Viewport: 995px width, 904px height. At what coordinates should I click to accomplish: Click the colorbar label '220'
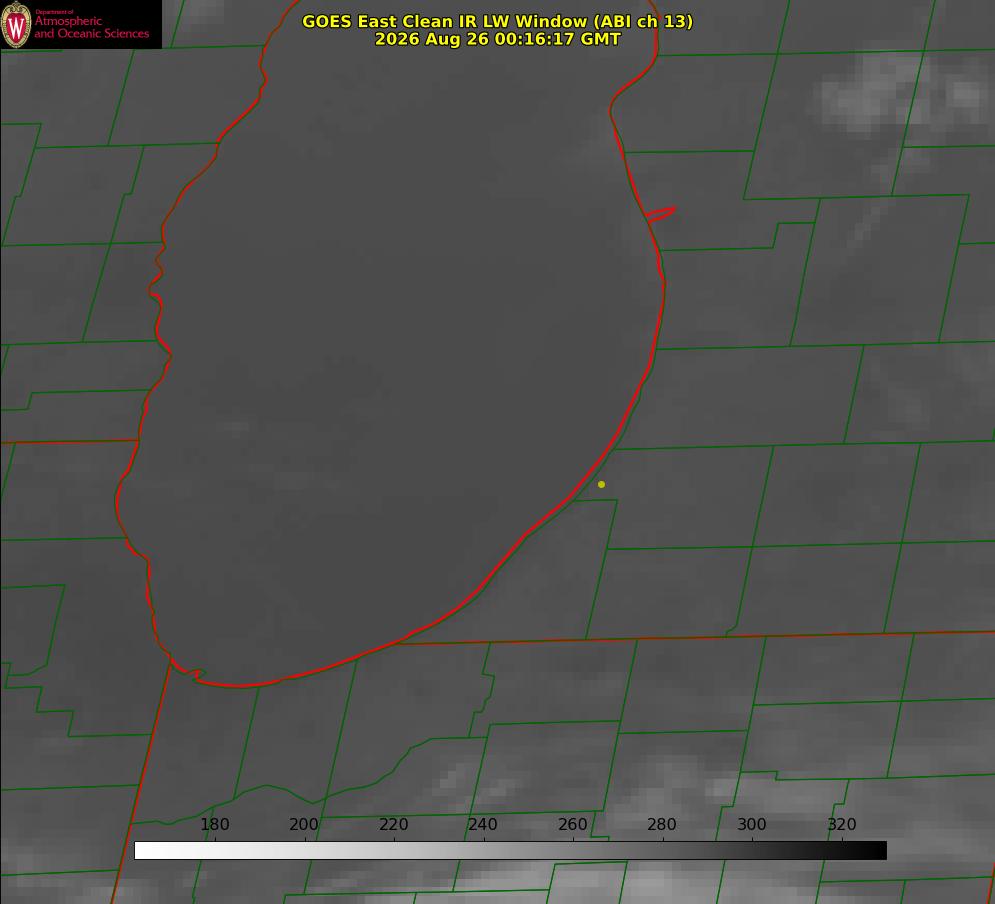393,824
